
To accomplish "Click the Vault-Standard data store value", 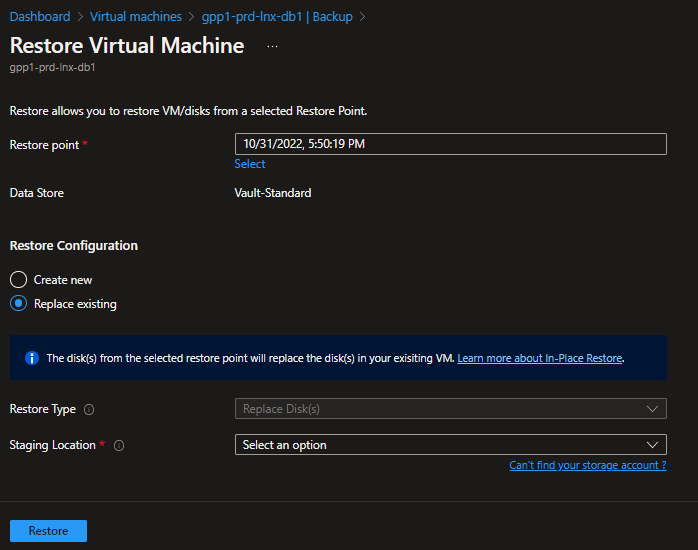I will pyautogui.click(x=273, y=193).
